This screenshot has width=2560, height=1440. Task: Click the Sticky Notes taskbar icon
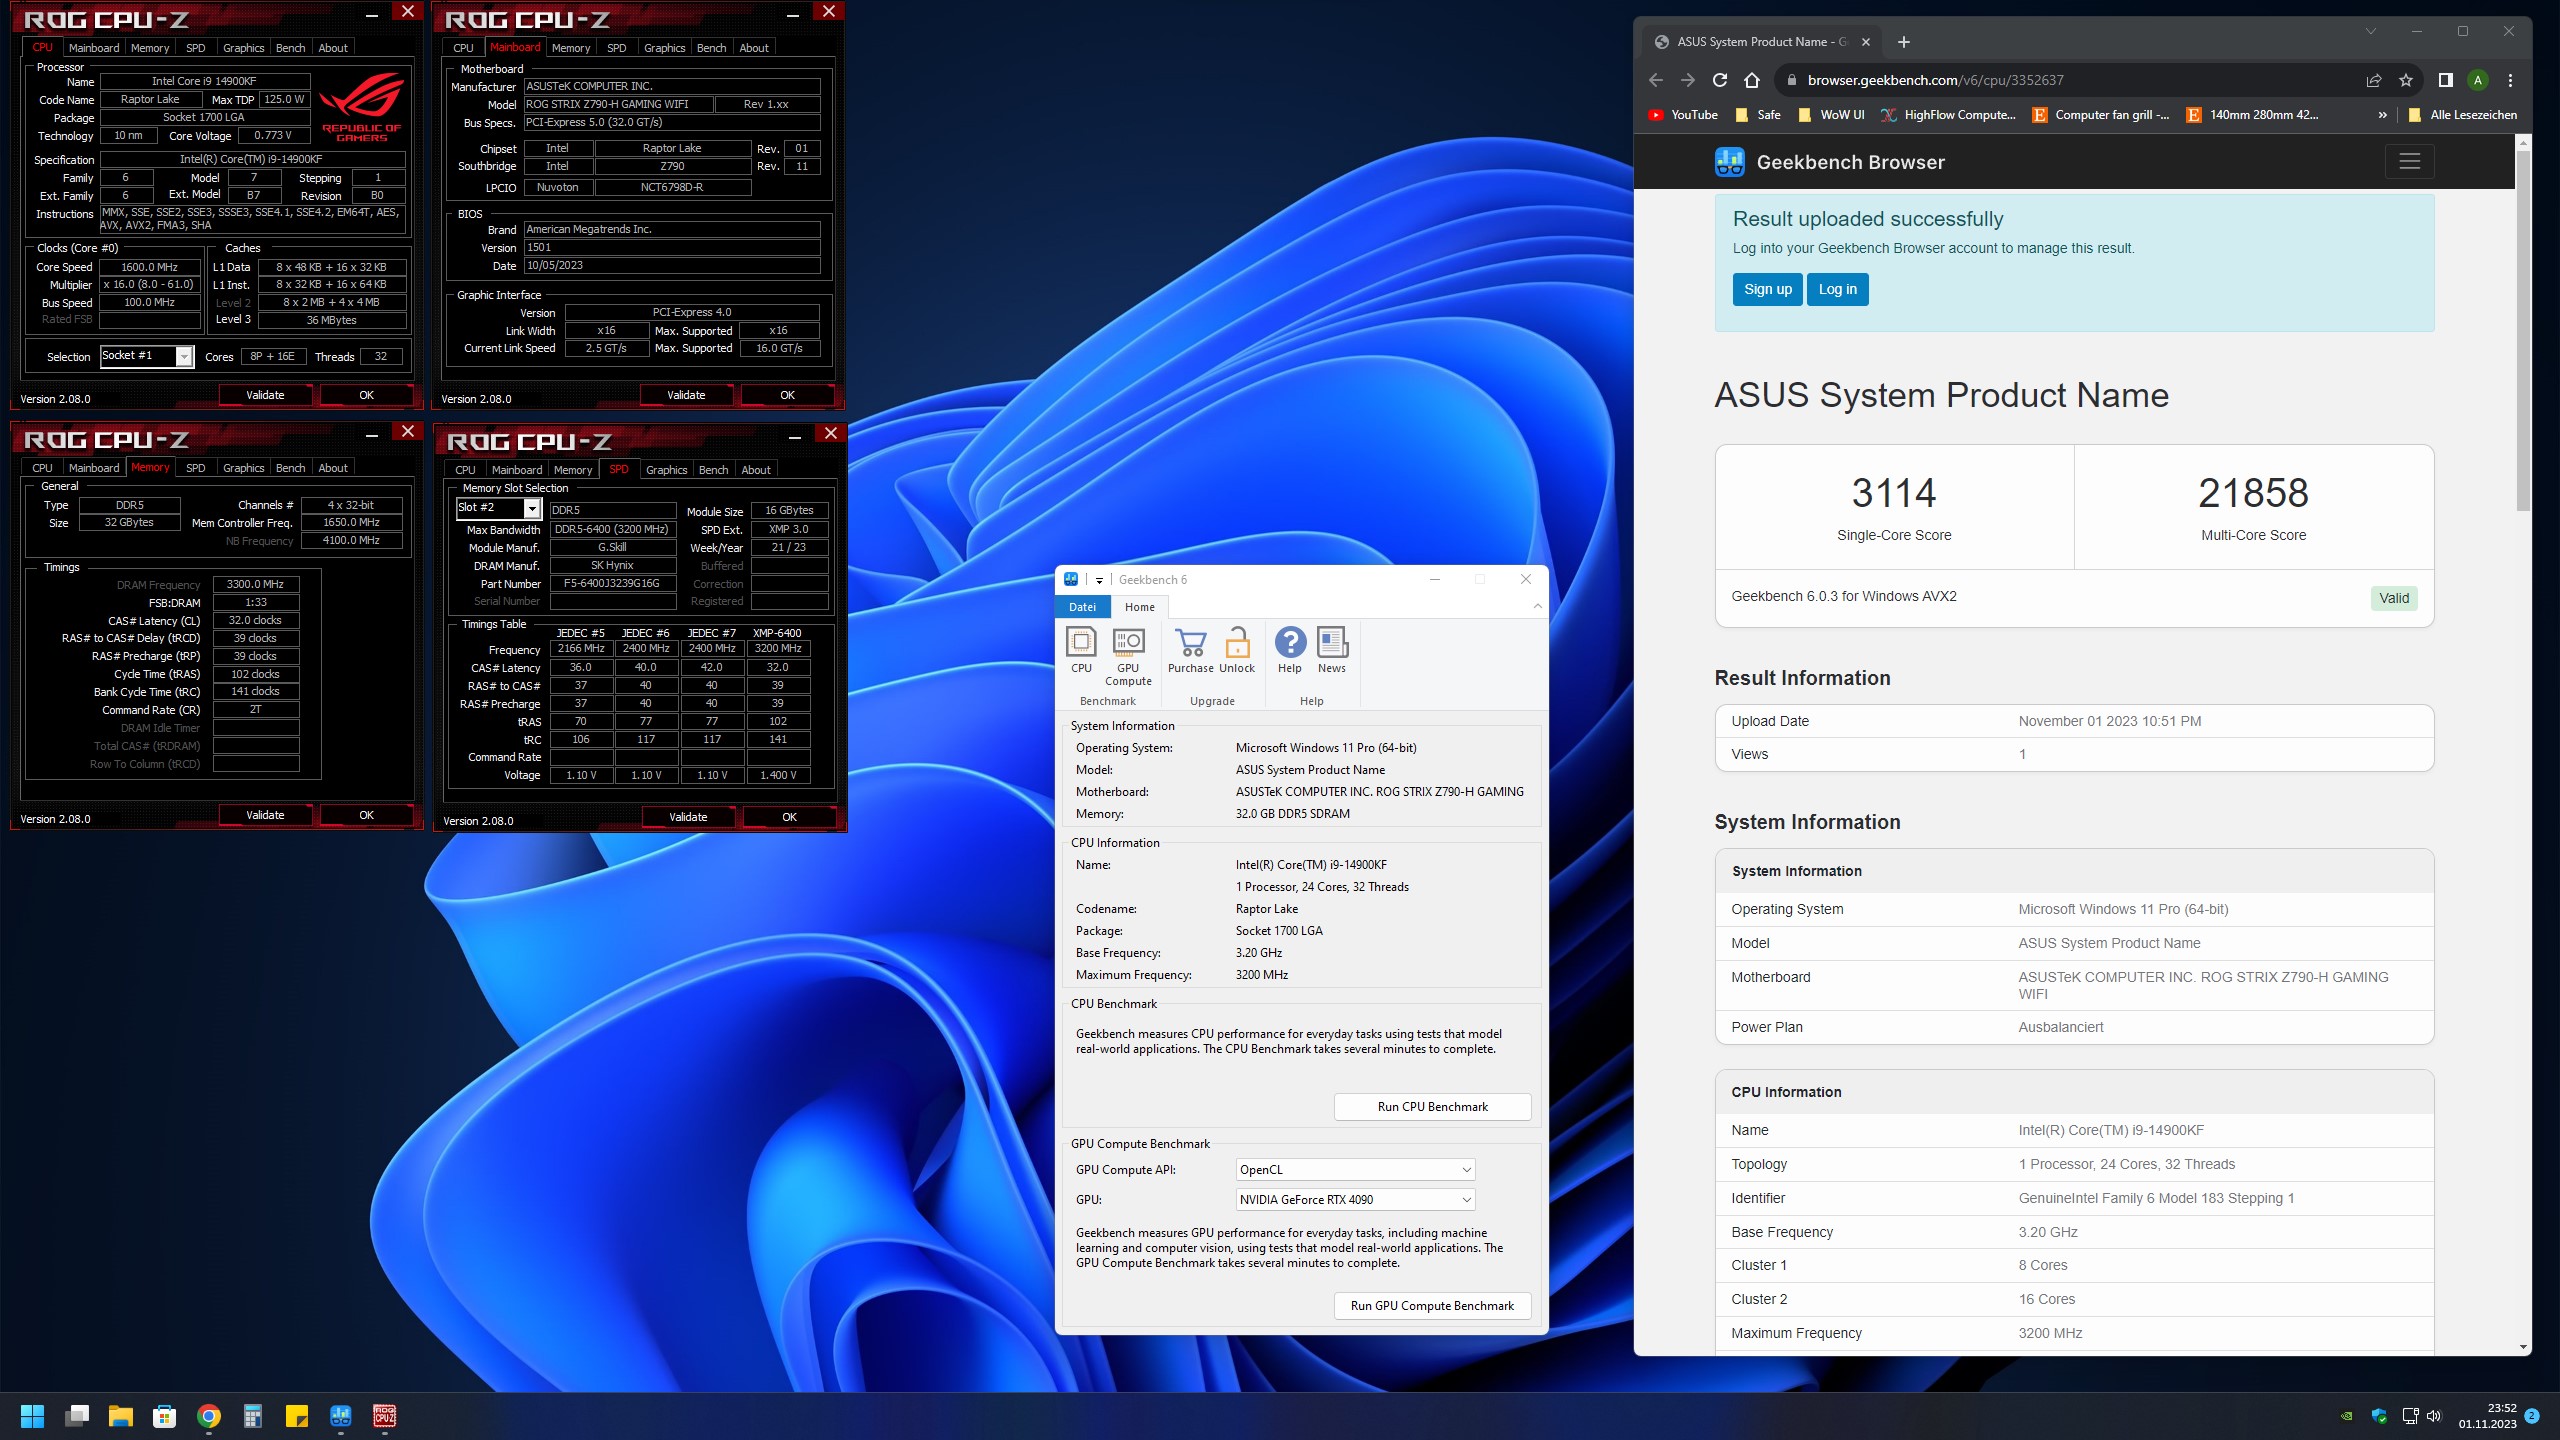pyautogui.click(x=297, y=1416)
